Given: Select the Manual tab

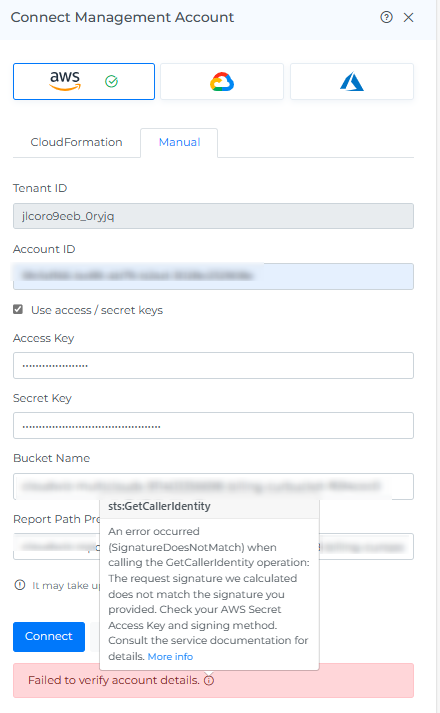Looking at the screenshot, I should point(179,142).
